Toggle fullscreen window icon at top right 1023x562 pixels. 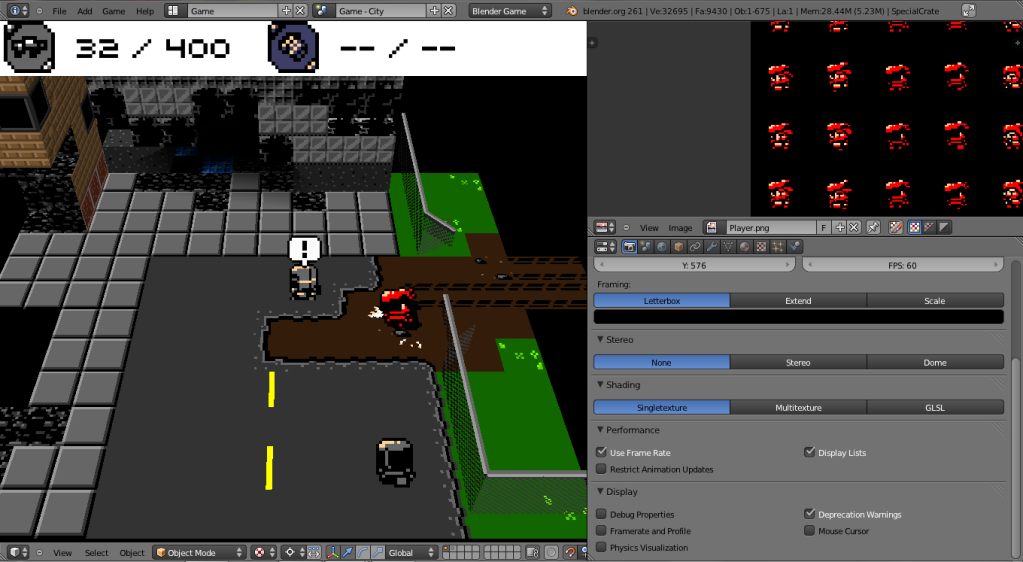[x=969, y=10]
